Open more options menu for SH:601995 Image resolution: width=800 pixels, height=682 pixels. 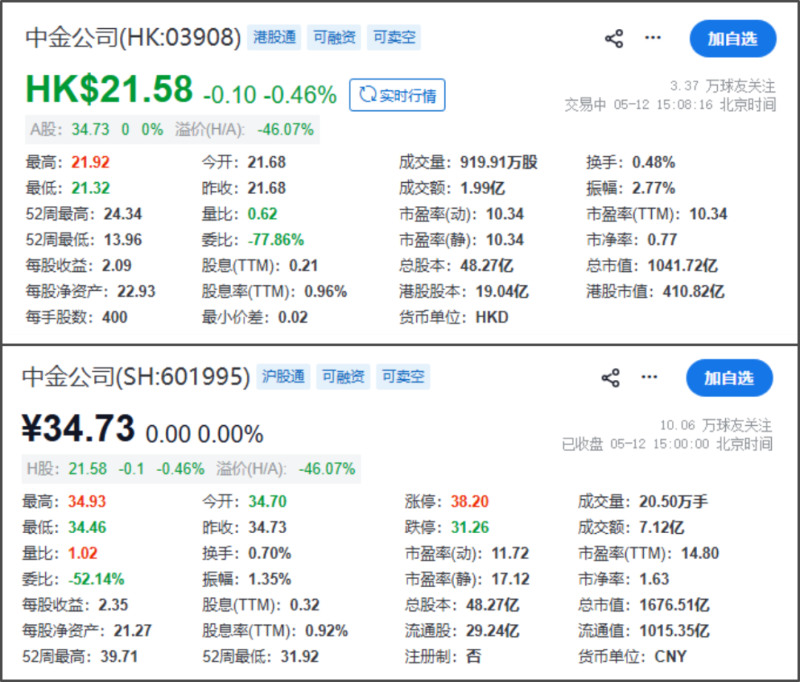point(649,377)
